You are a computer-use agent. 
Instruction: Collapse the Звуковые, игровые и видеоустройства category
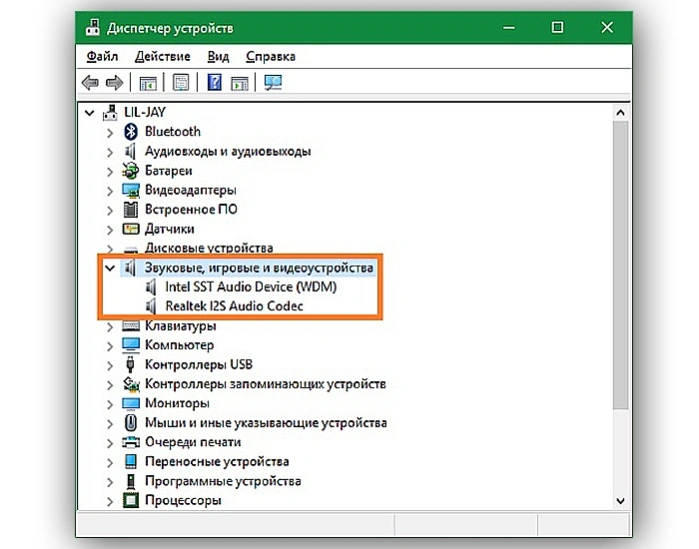click(x=110, y=268)
